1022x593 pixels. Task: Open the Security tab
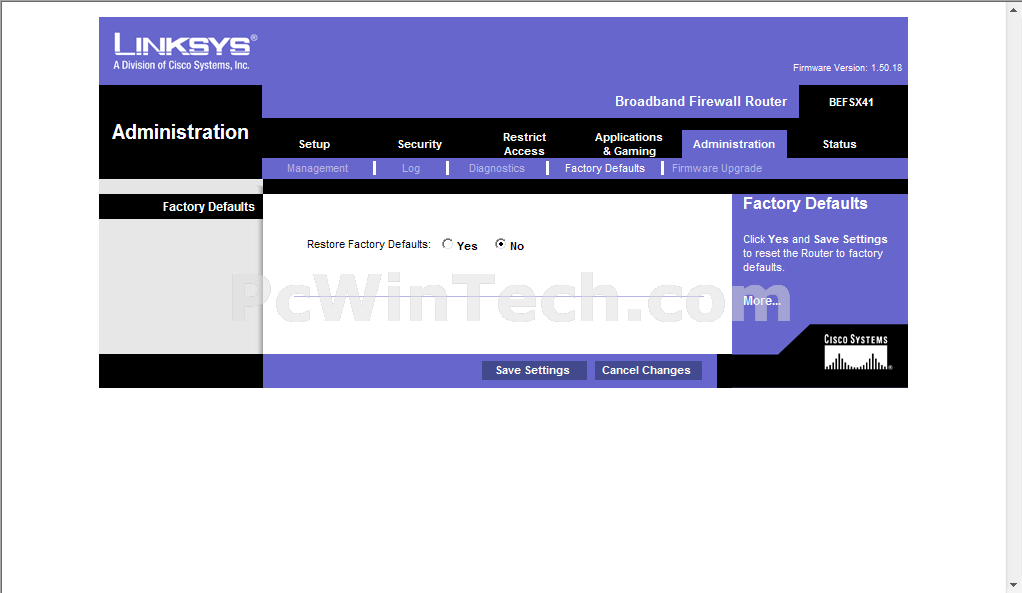click(x=420, y=144)
